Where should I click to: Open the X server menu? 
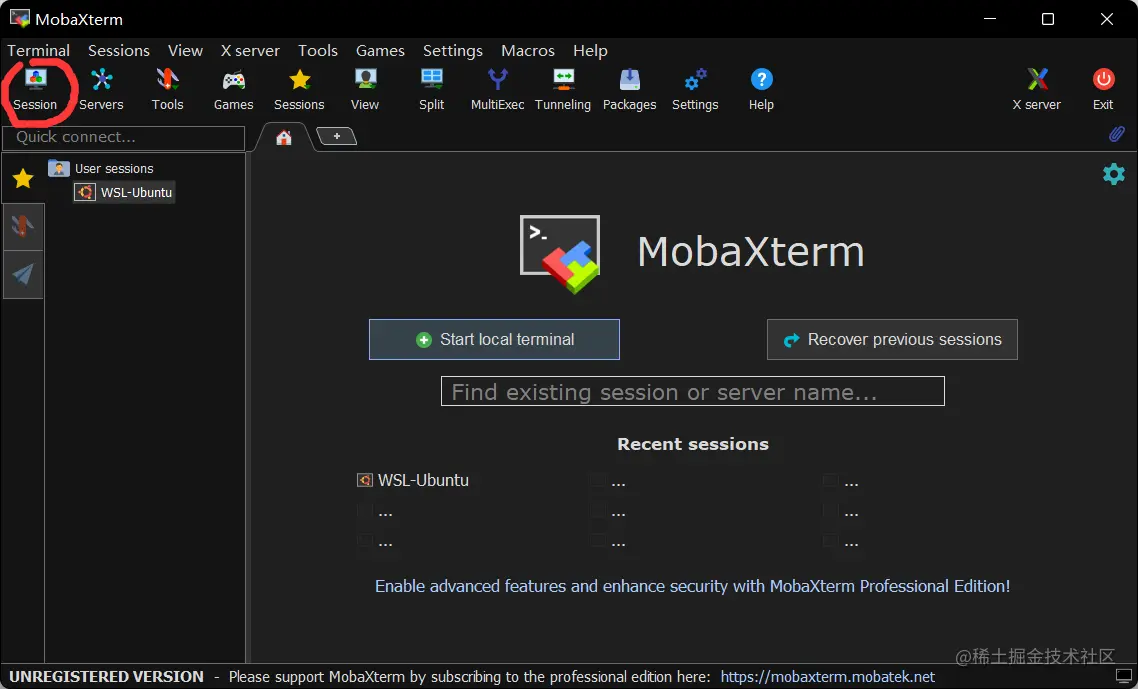pos(250,50)
